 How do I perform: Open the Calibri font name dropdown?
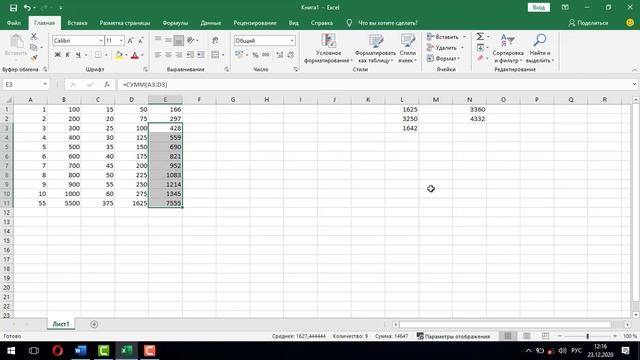[x=100, y=40]
